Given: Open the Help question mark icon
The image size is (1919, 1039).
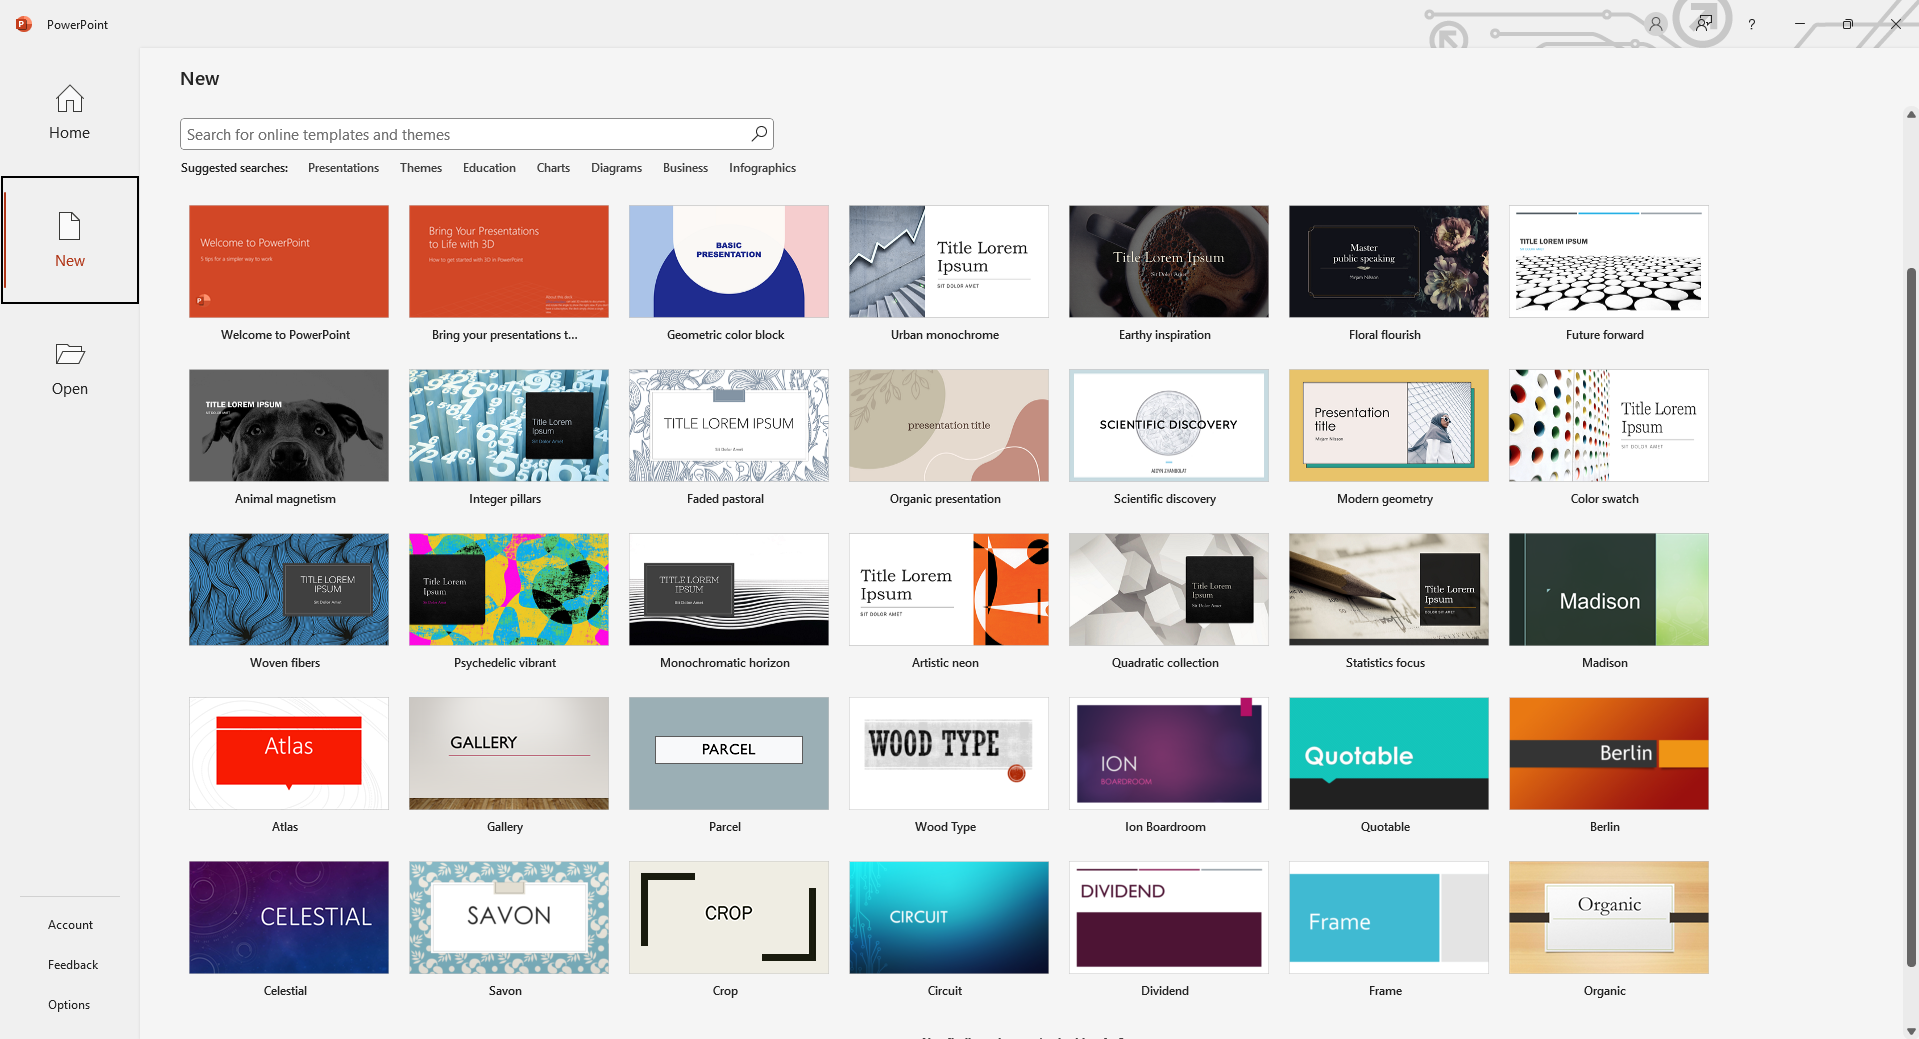Looking at the screenshot, I should point(1752,24).
